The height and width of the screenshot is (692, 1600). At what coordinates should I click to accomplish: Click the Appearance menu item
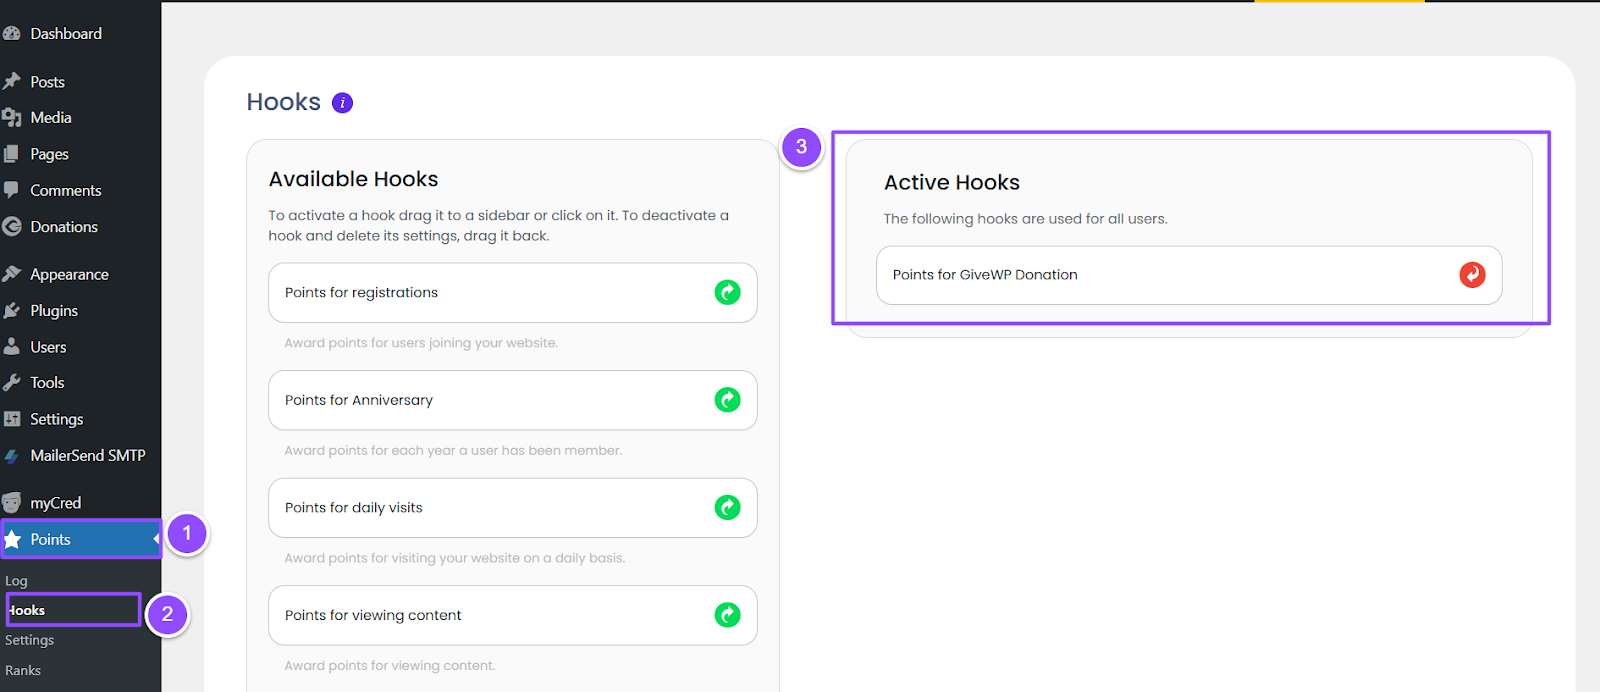click(69, 275)
